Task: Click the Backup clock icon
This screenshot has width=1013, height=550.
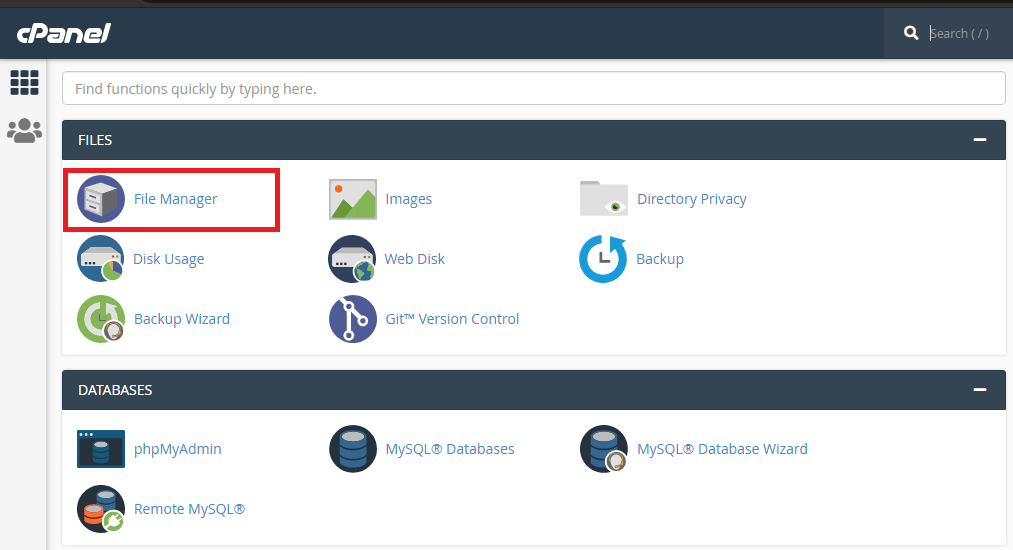Action: 604,259
